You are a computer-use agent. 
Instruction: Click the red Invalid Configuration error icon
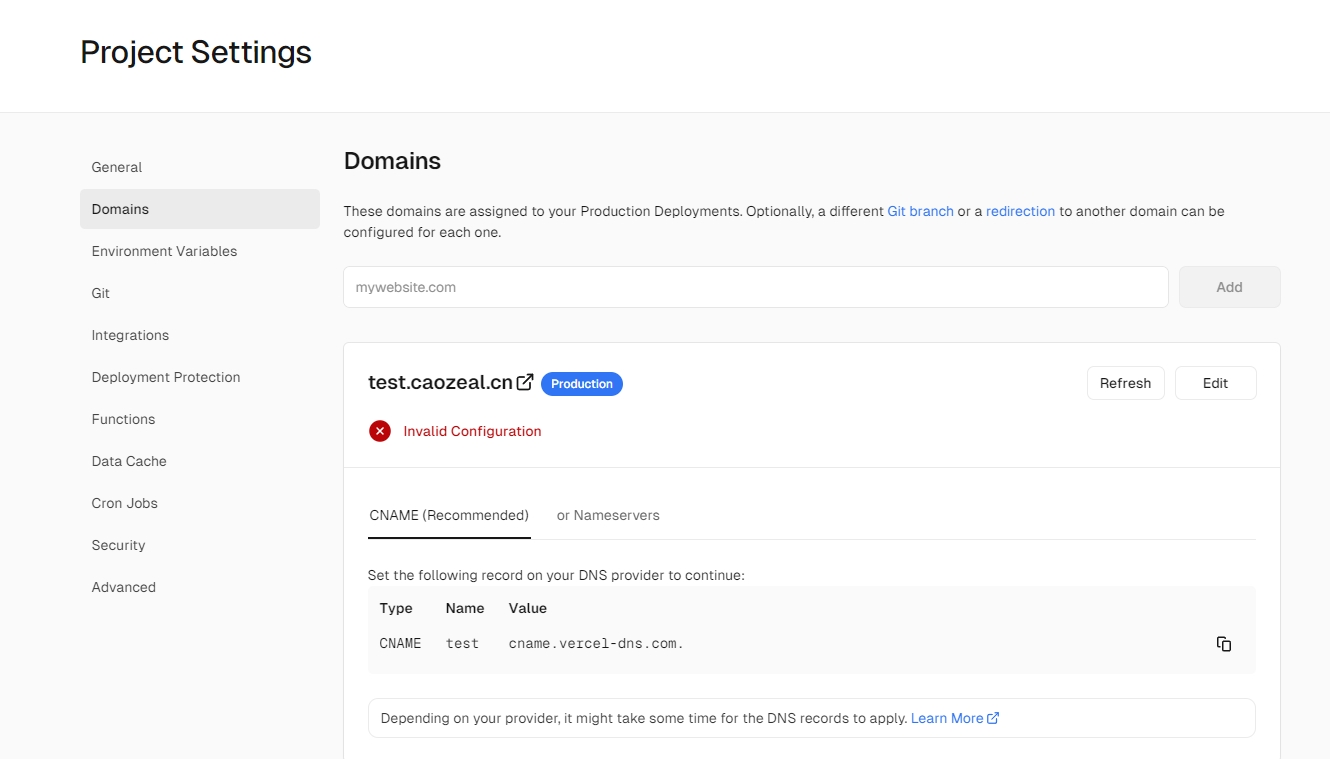point(380,431)
